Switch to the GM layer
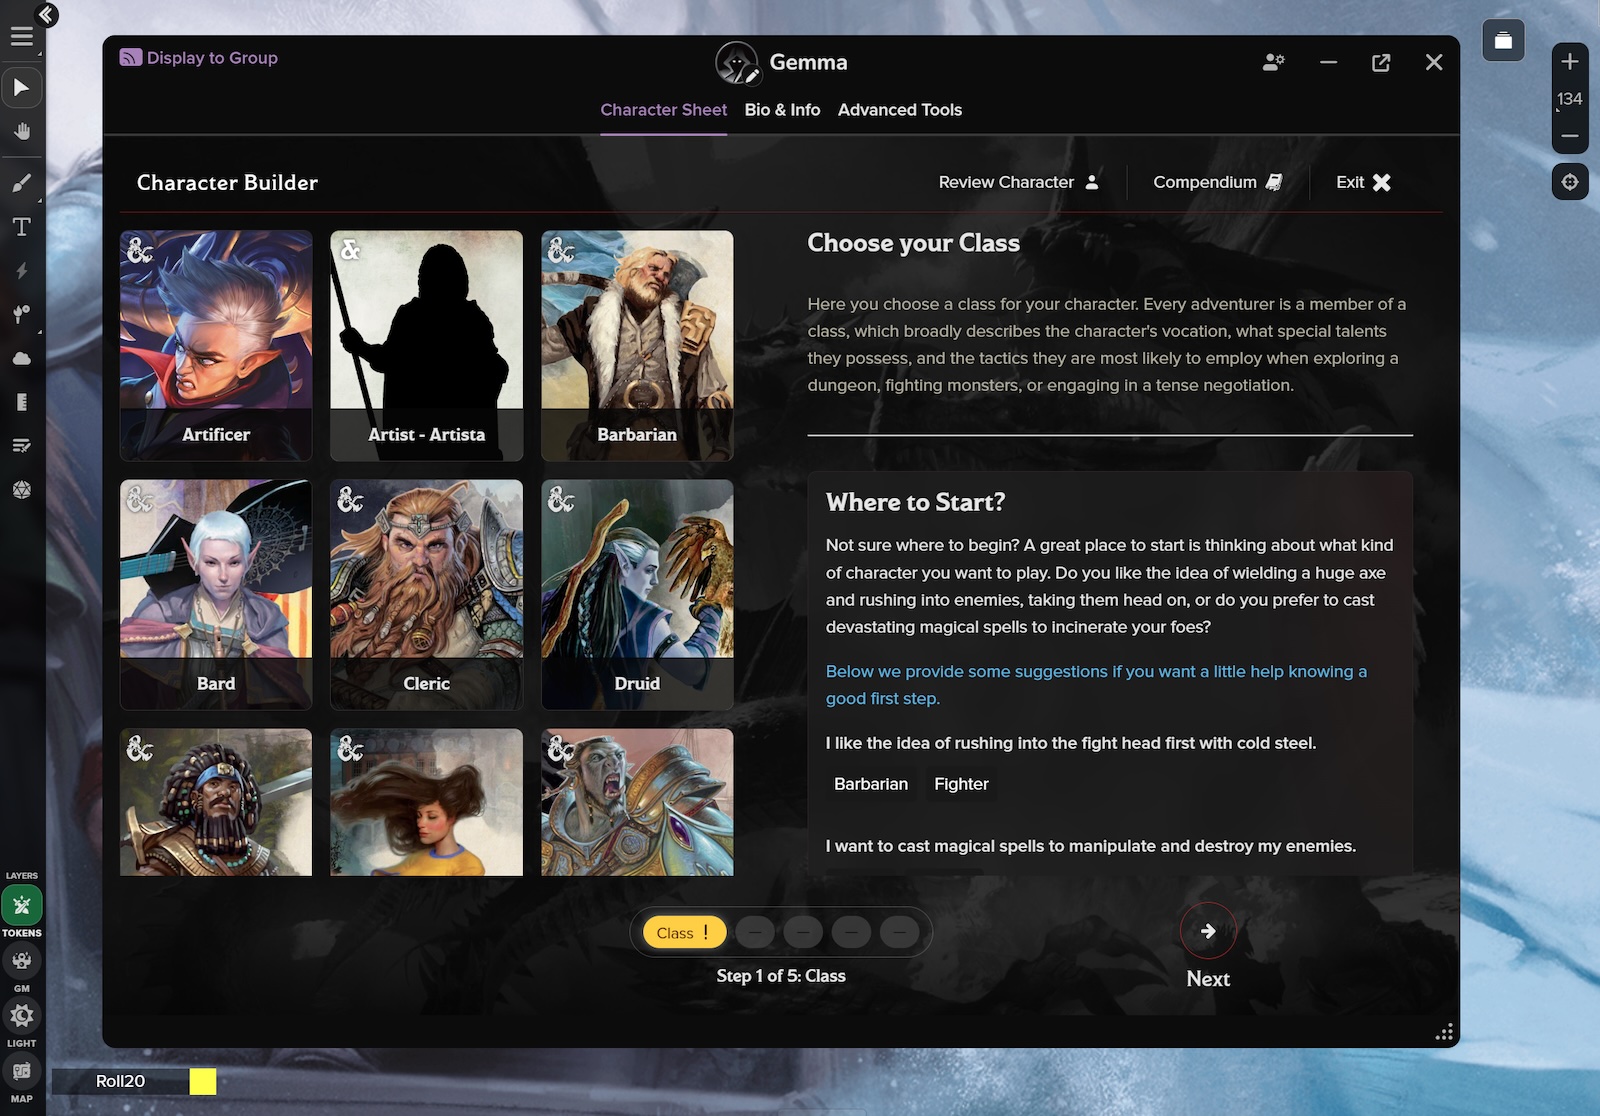This screenshot has height=1116, width=1600. point(21,961)
